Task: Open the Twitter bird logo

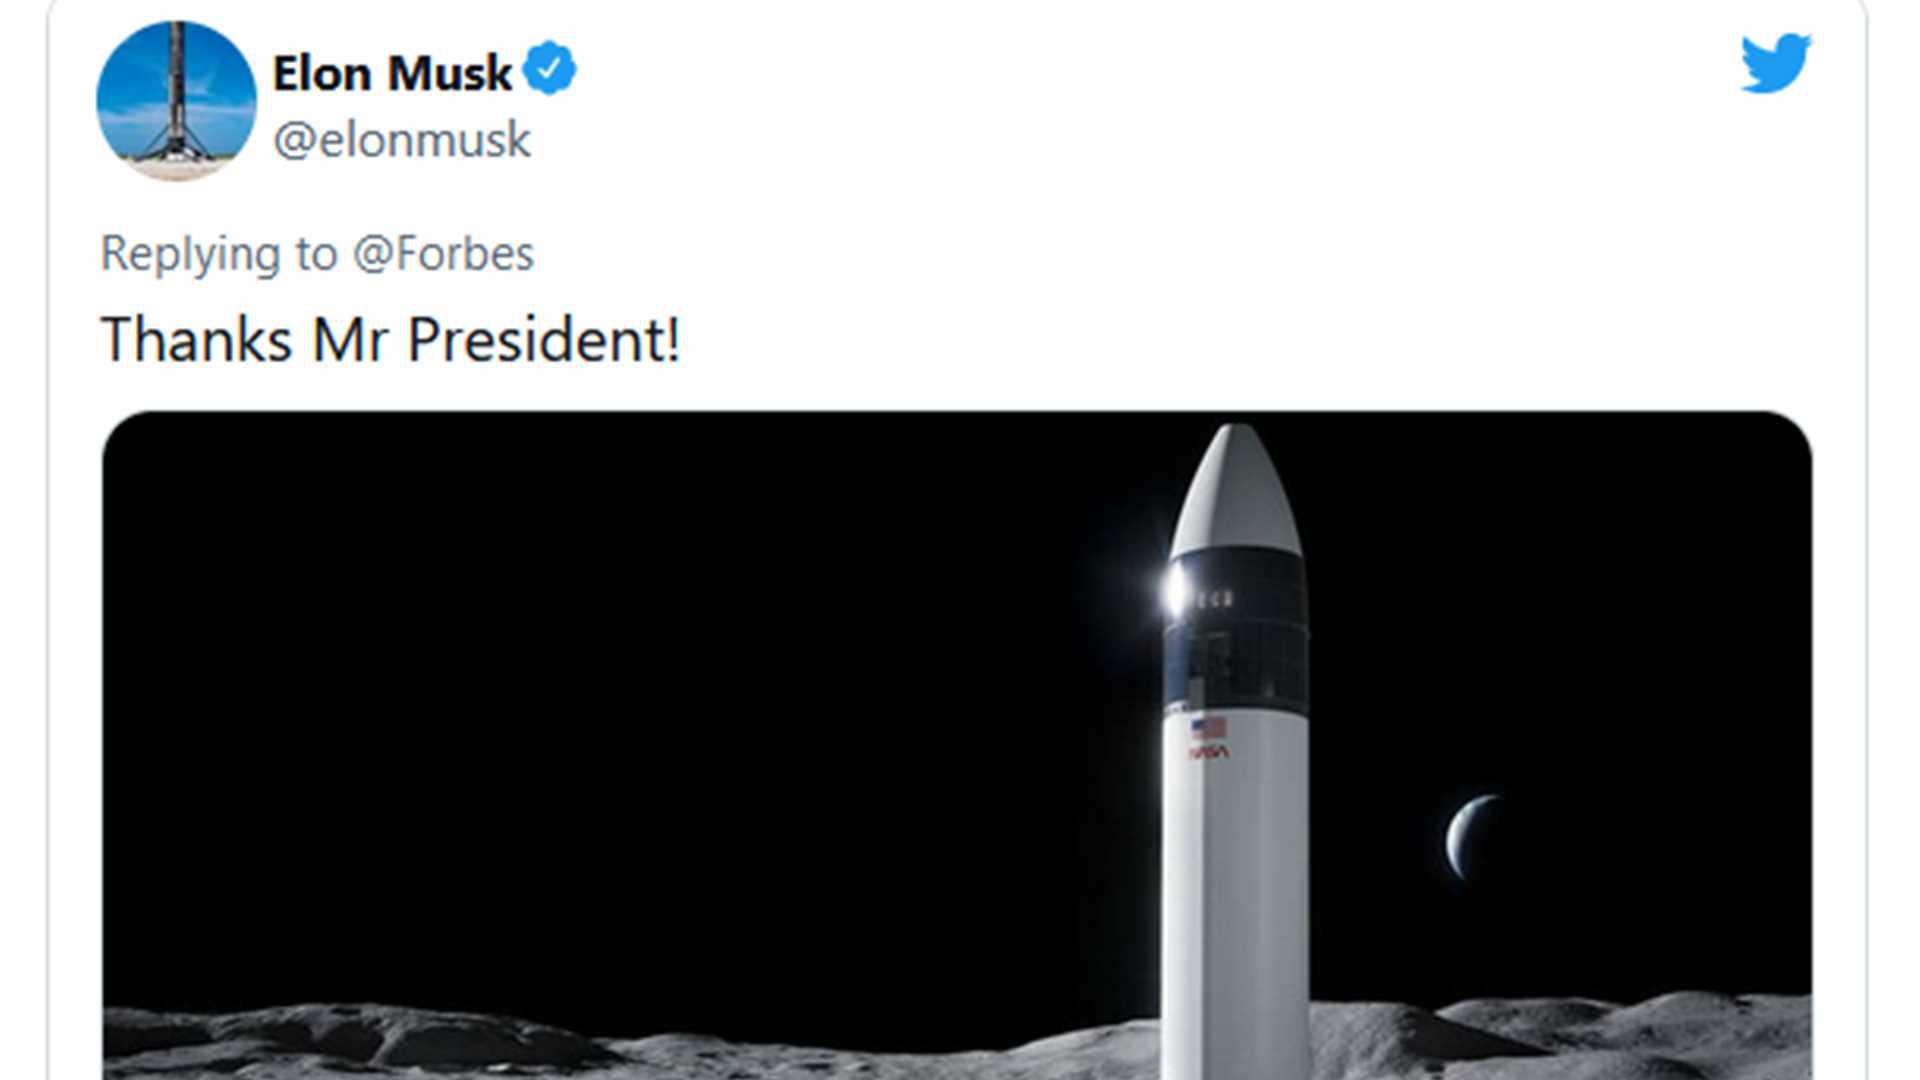Action: click(x=1775, y=62)
